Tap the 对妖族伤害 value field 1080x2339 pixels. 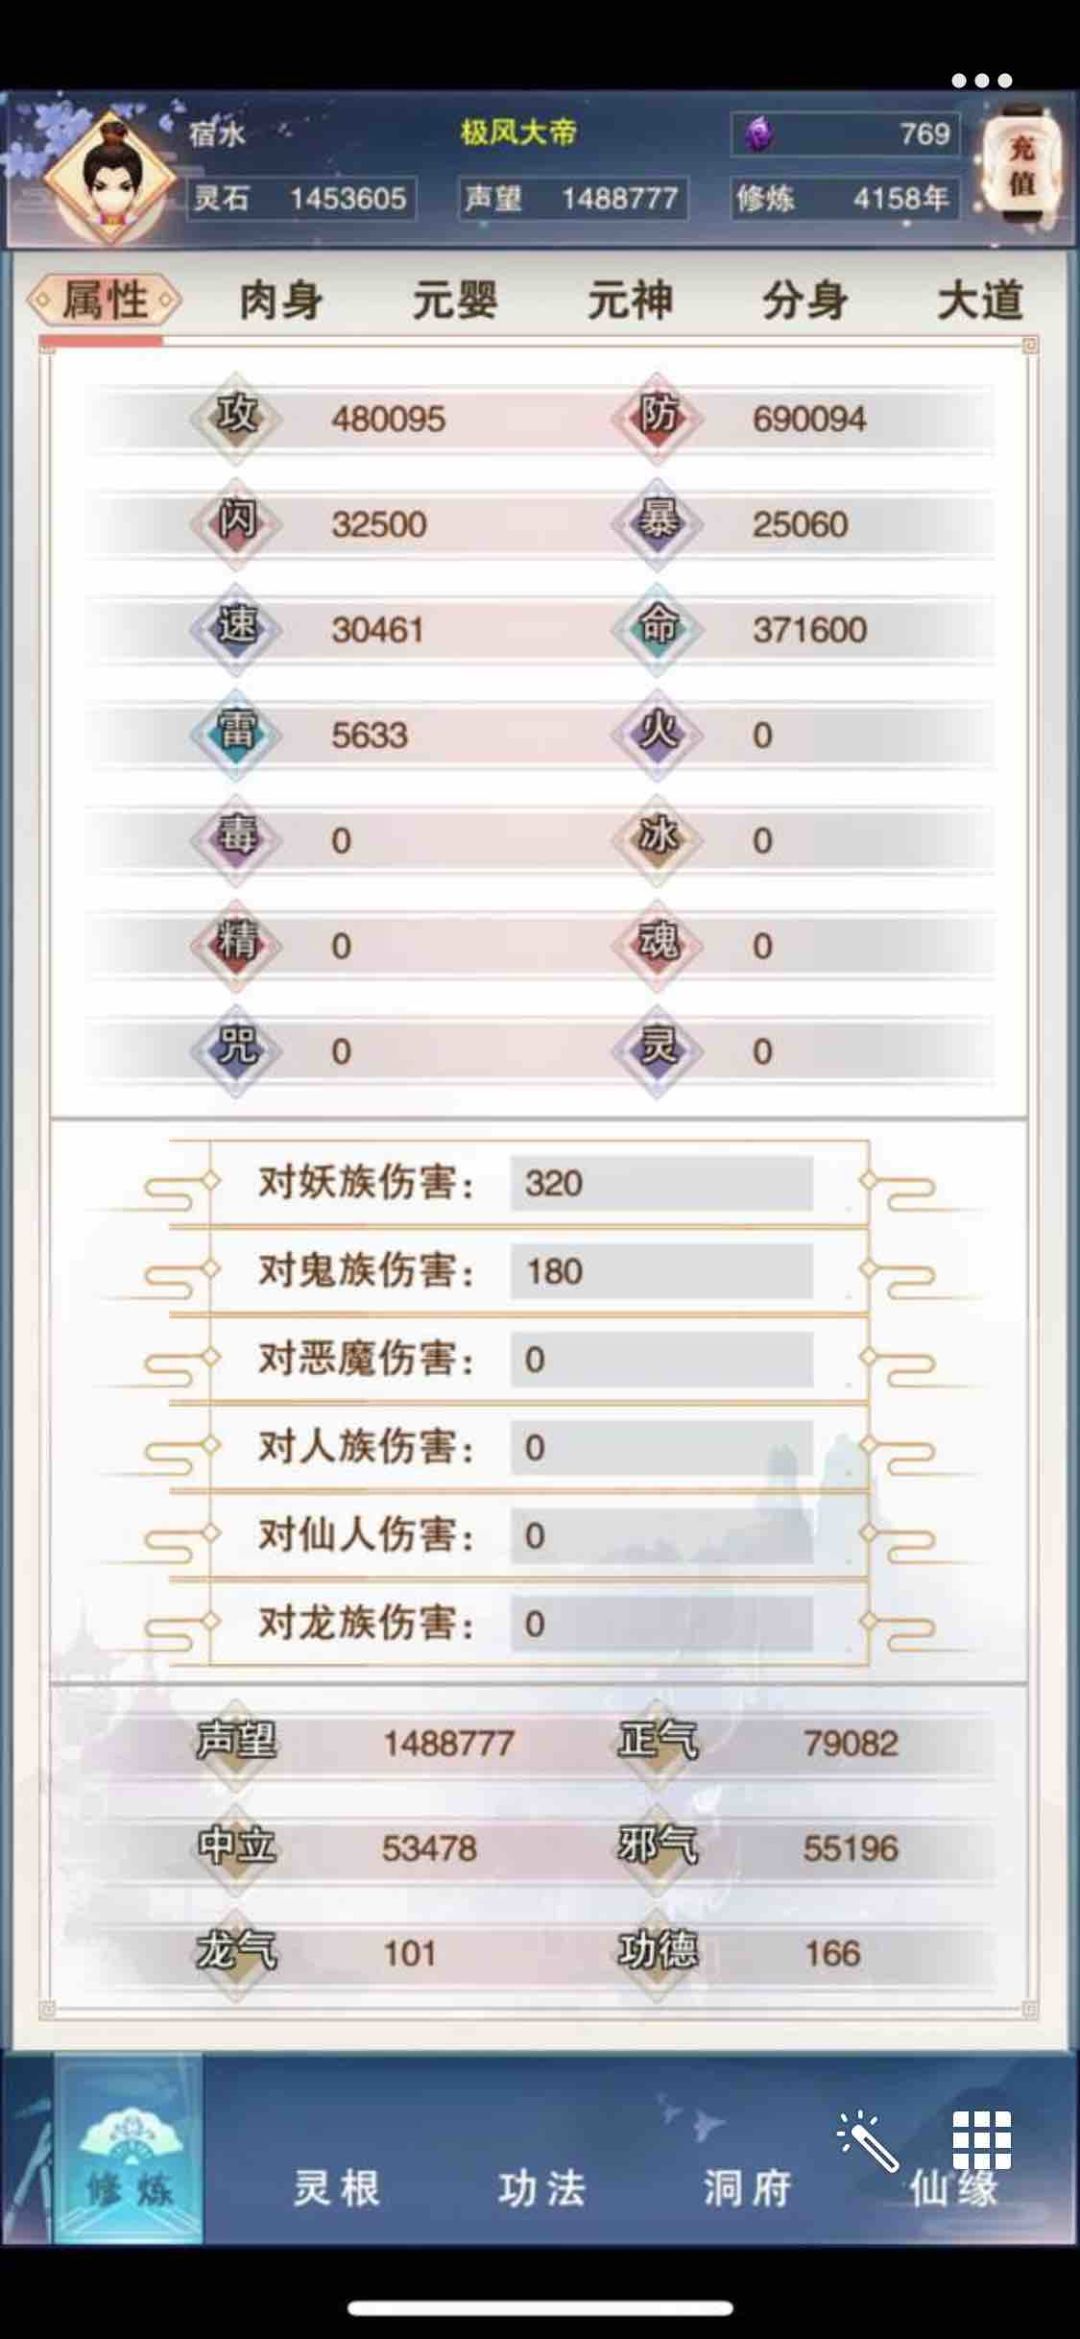661,1183
